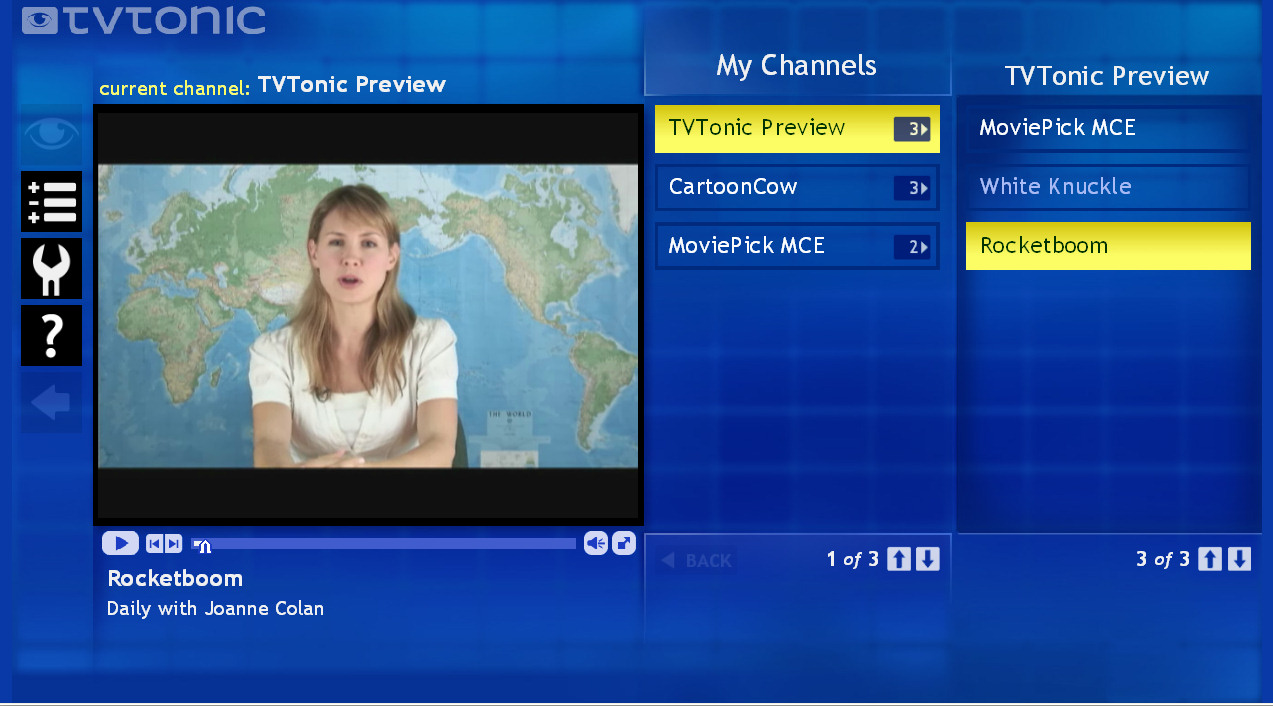The image size is (1273, 706).
Task: Play the Rocketboom item
Action: click(x=1108, y=246)
